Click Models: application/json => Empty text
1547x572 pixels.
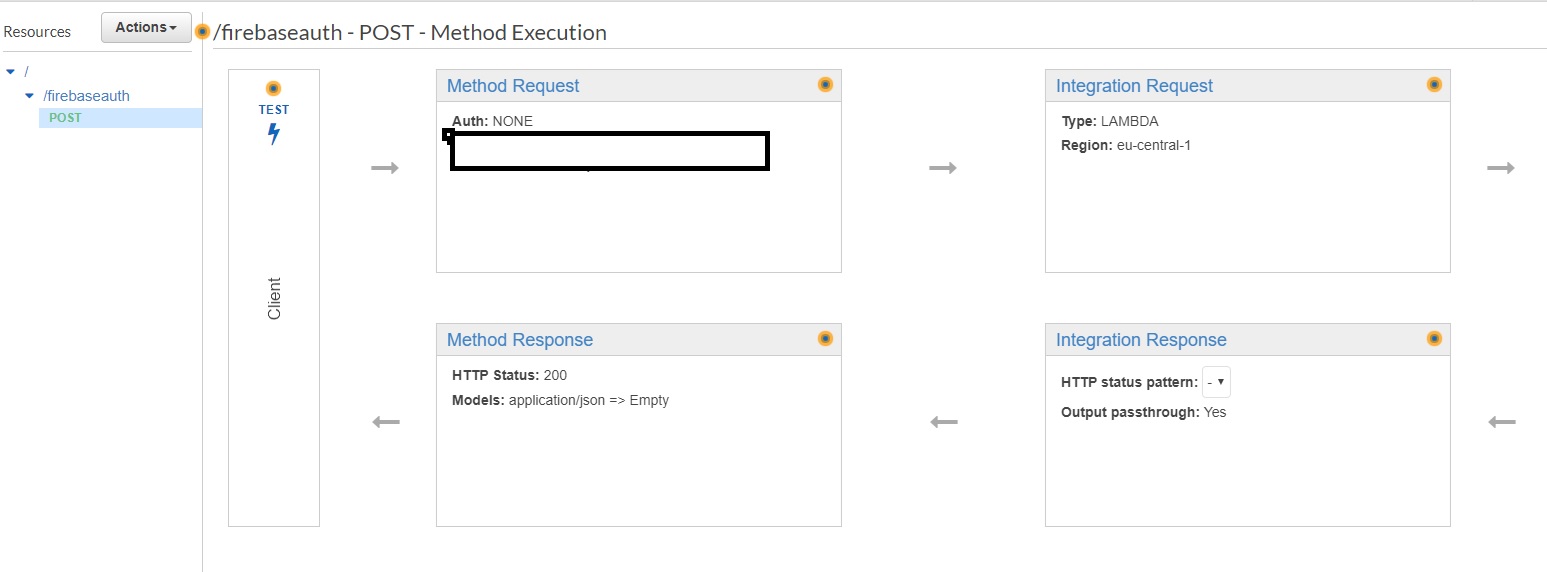(x=560, y=400)
